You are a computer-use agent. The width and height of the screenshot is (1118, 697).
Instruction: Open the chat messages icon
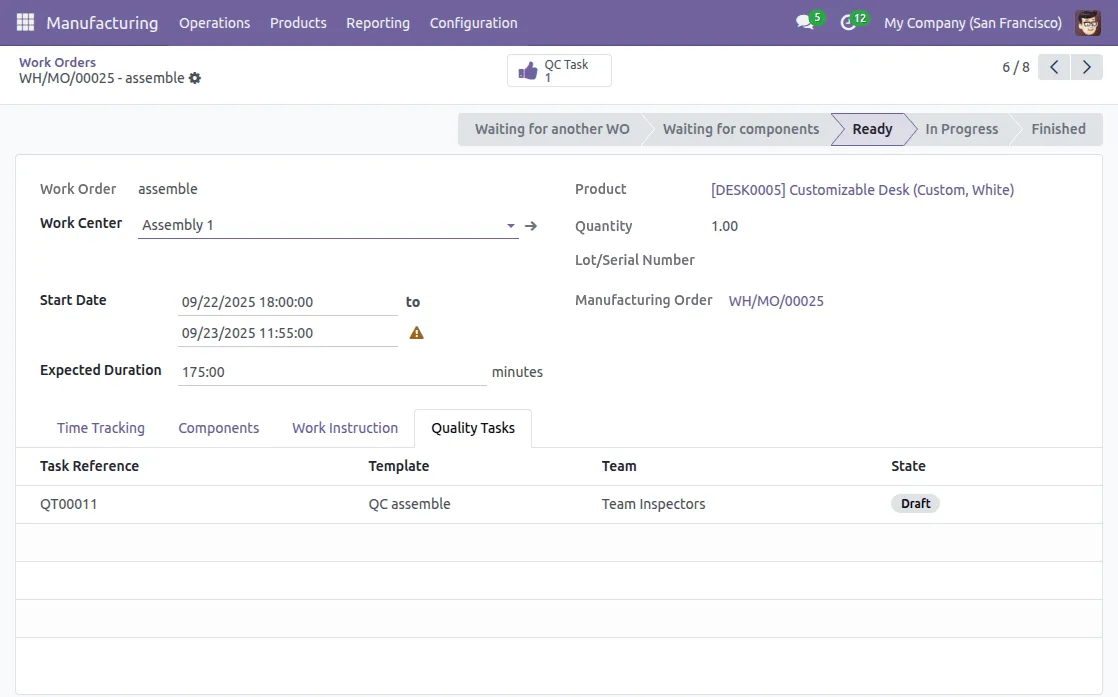click(805, 22)
